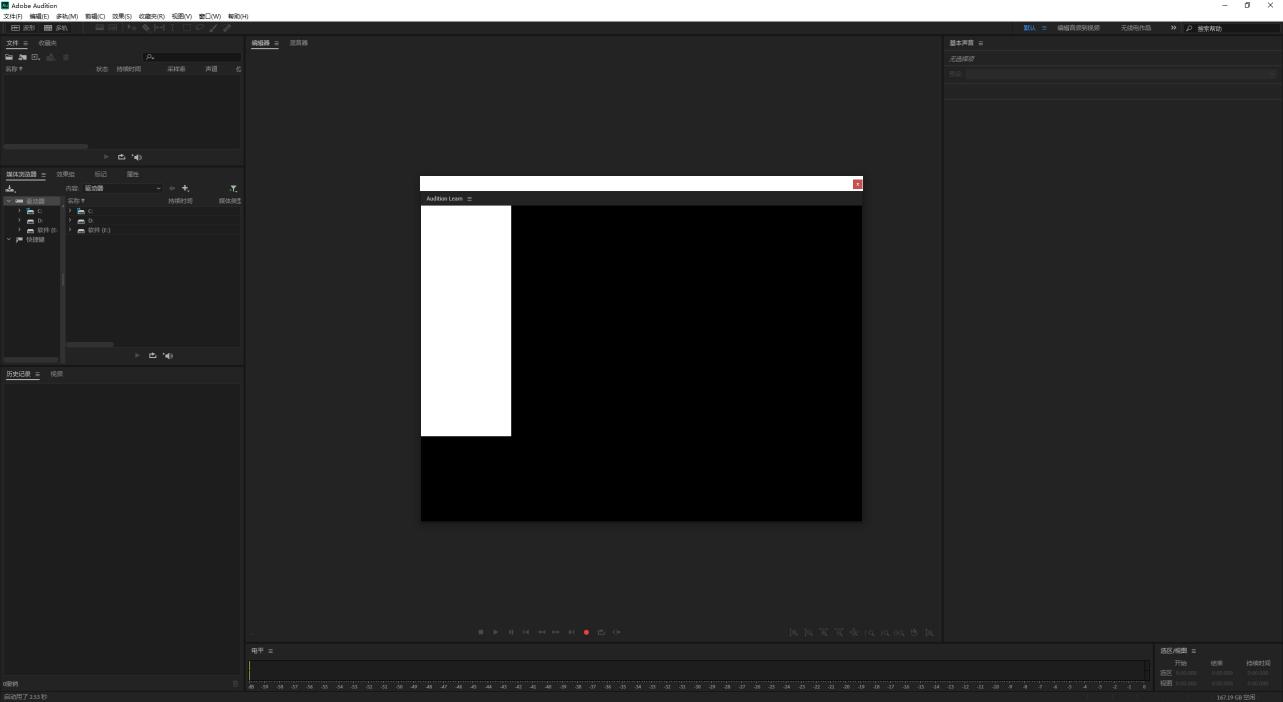The height and width of the screenshot is (702, 1283).
Task: Click the Import File icon in Files panel
Action: point(22,57)
